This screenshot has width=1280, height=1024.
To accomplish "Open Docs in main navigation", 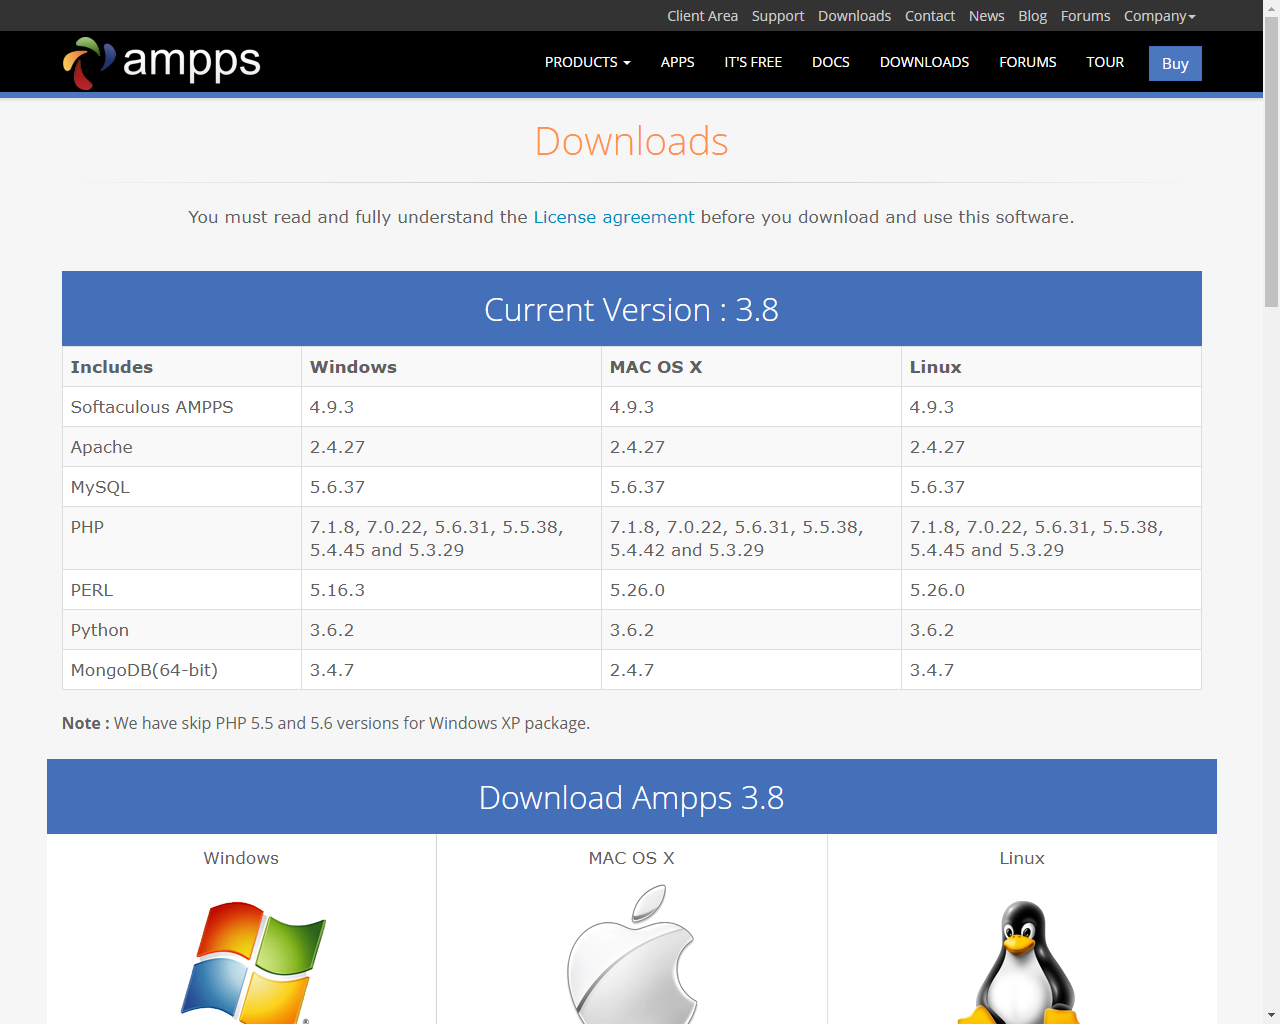I will 830,62.
